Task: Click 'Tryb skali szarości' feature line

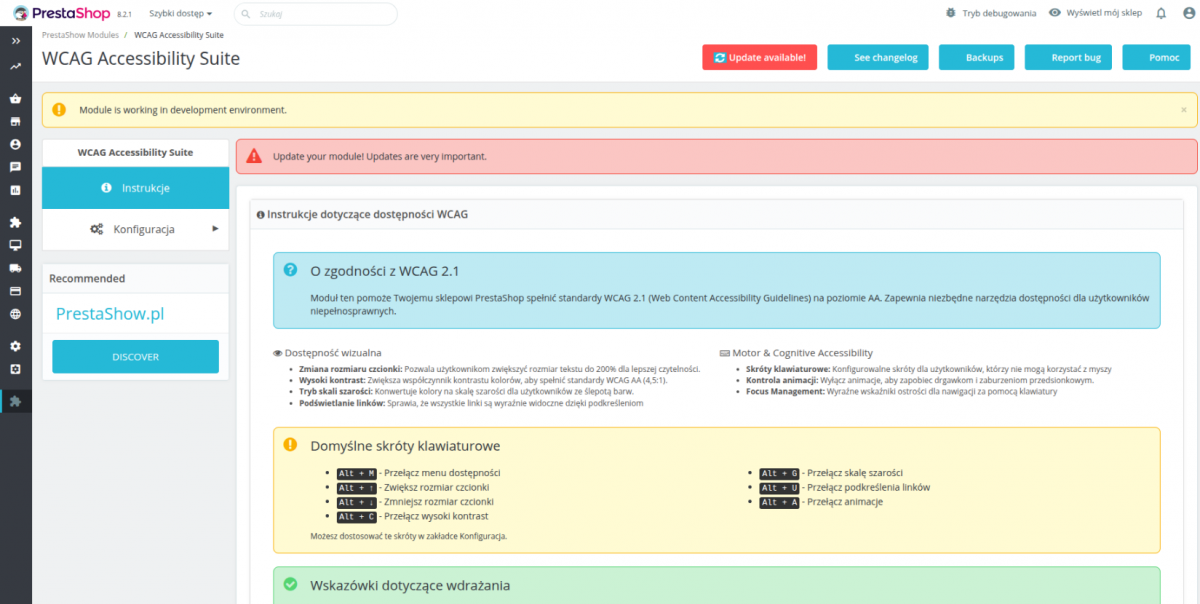Action: tap(466, 392)
